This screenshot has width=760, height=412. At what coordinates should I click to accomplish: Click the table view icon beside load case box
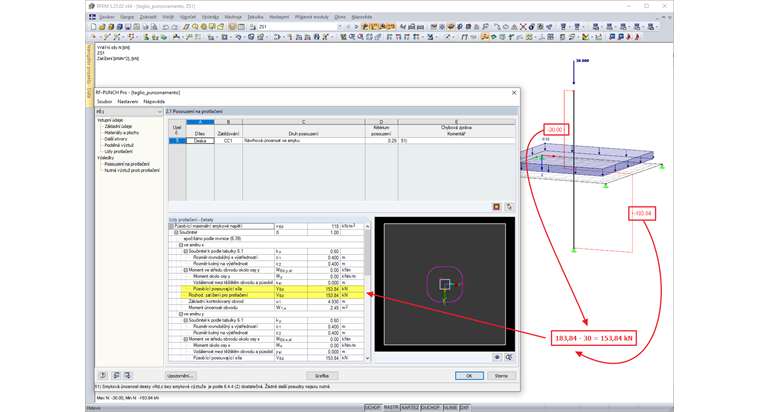pyautogui.click(x=241, y=27)
